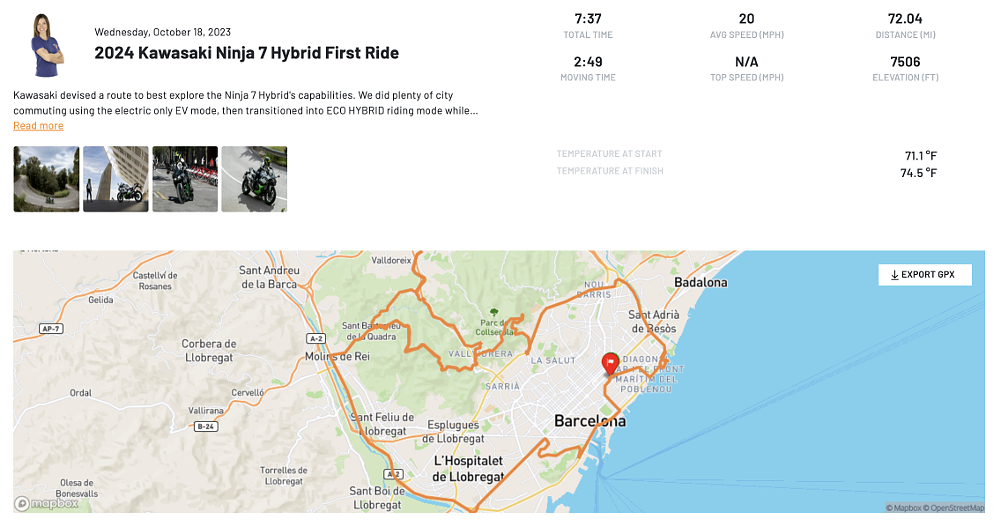Click the A-2 shield near Molins de Rei
This screenshot has width=1000, height=528.
316,339
